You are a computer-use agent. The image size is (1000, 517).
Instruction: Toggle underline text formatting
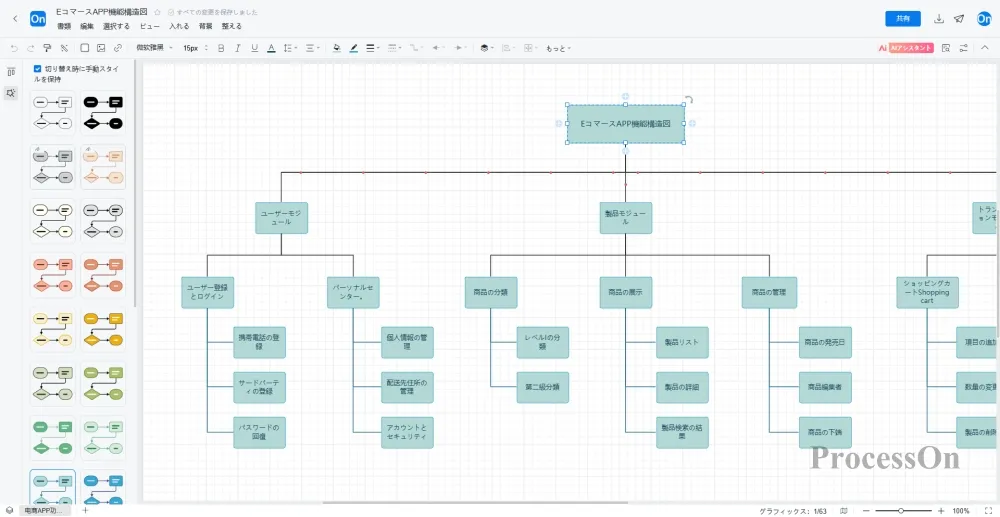coord(254,47)
